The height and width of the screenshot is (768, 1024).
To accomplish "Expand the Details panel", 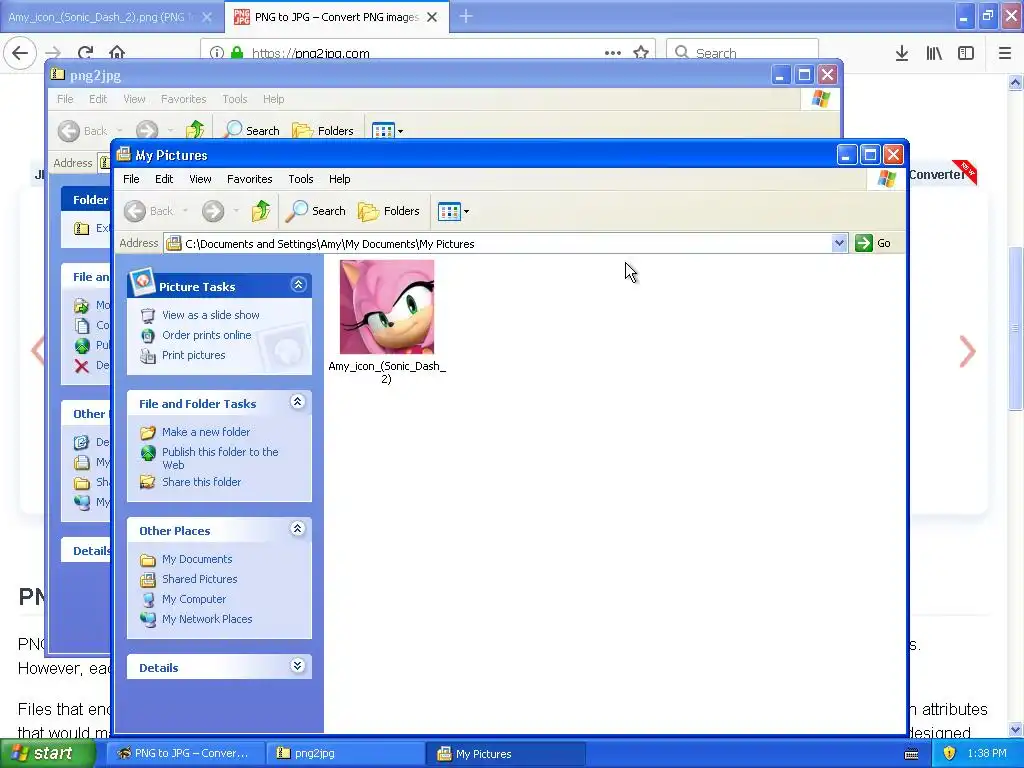I will pos(297,665).
